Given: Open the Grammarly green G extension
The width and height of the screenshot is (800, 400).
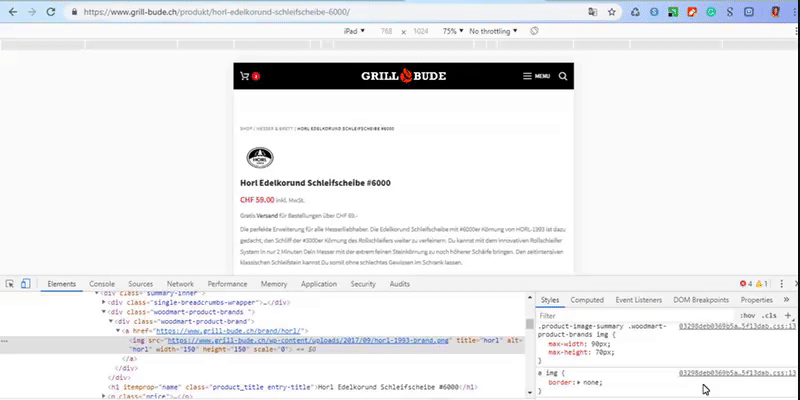Looking at the screenshot, I should (x=711, y=12).
